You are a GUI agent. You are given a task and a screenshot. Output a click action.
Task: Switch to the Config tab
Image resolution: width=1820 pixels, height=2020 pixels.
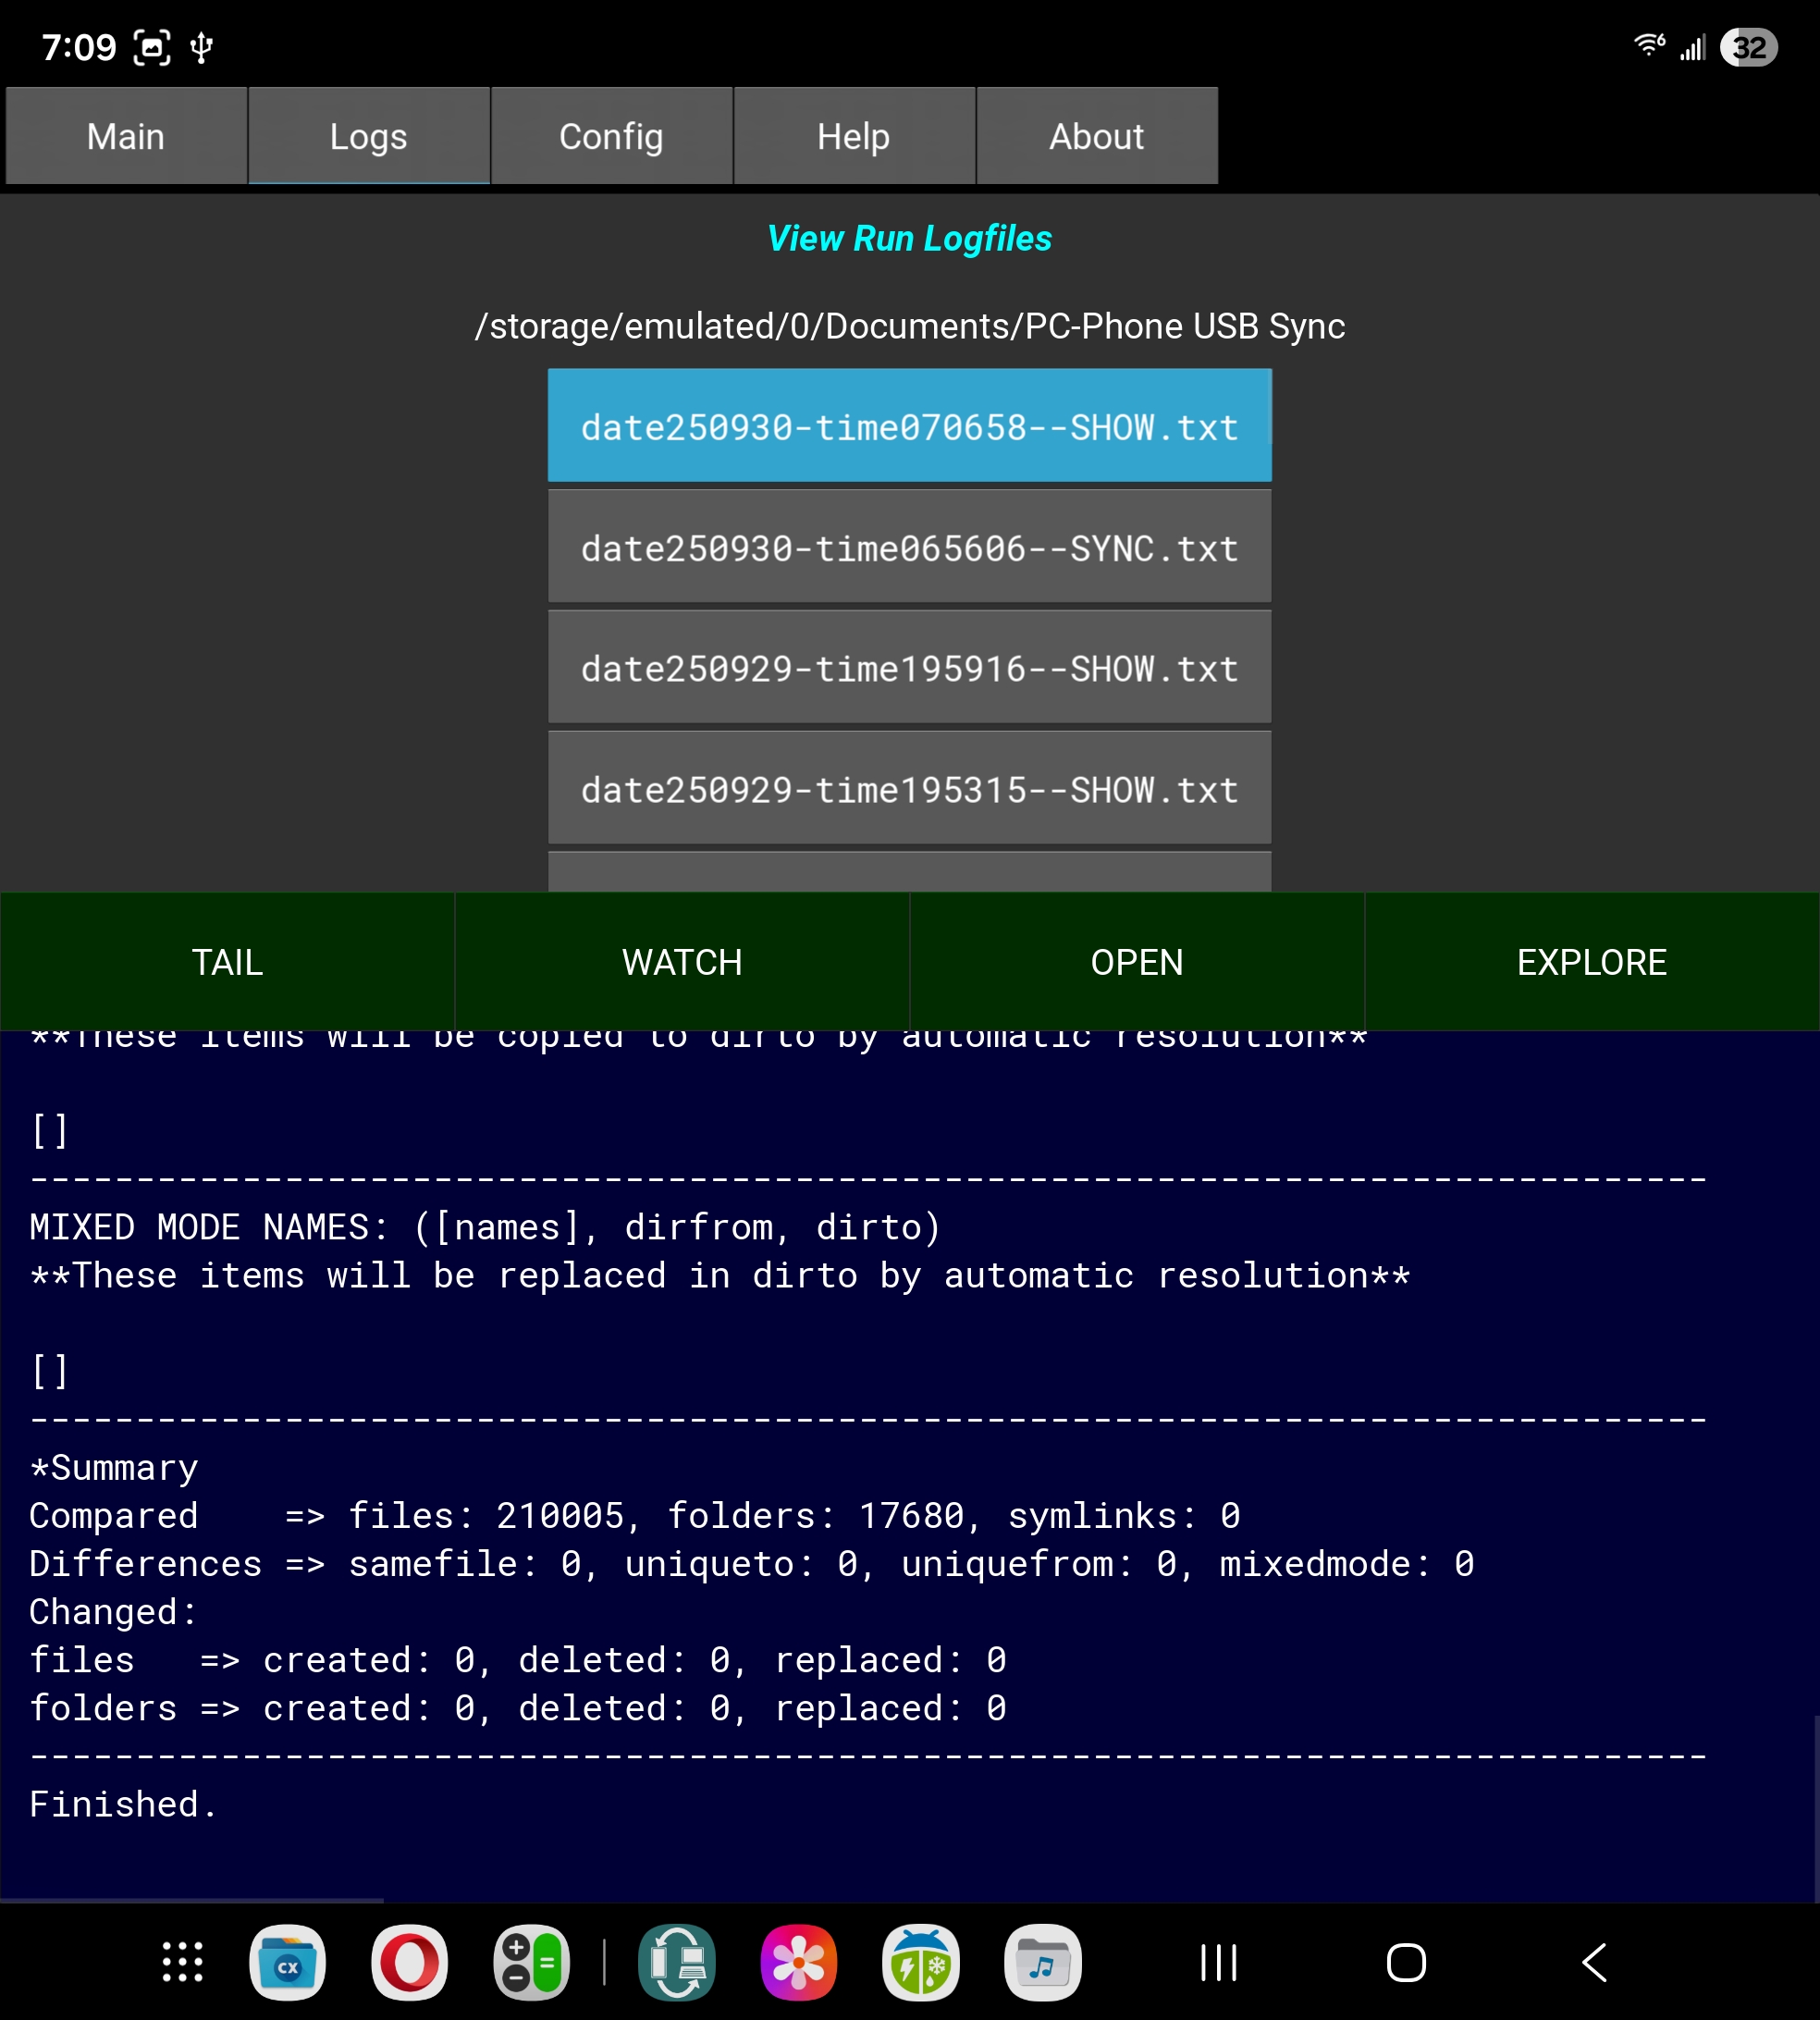[611, 136]
